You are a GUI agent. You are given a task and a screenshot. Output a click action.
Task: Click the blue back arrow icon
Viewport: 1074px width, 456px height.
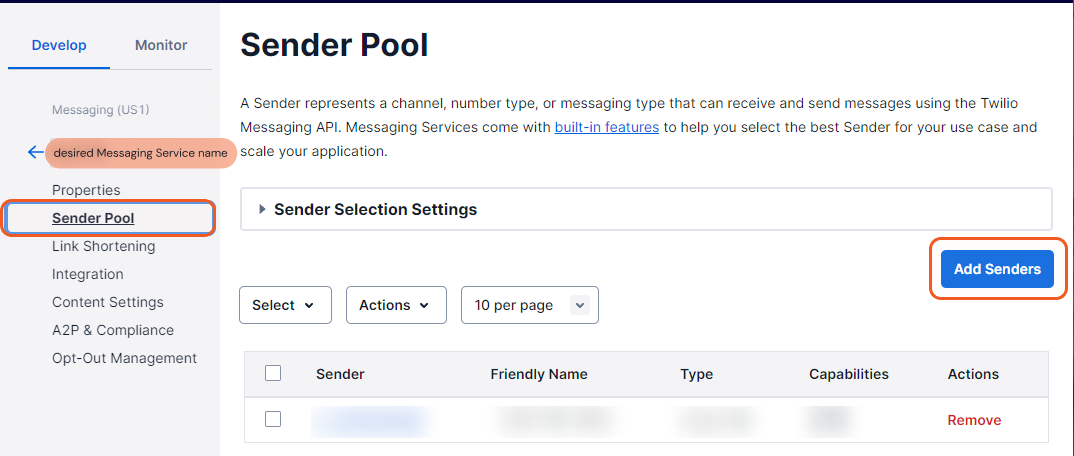36,153
